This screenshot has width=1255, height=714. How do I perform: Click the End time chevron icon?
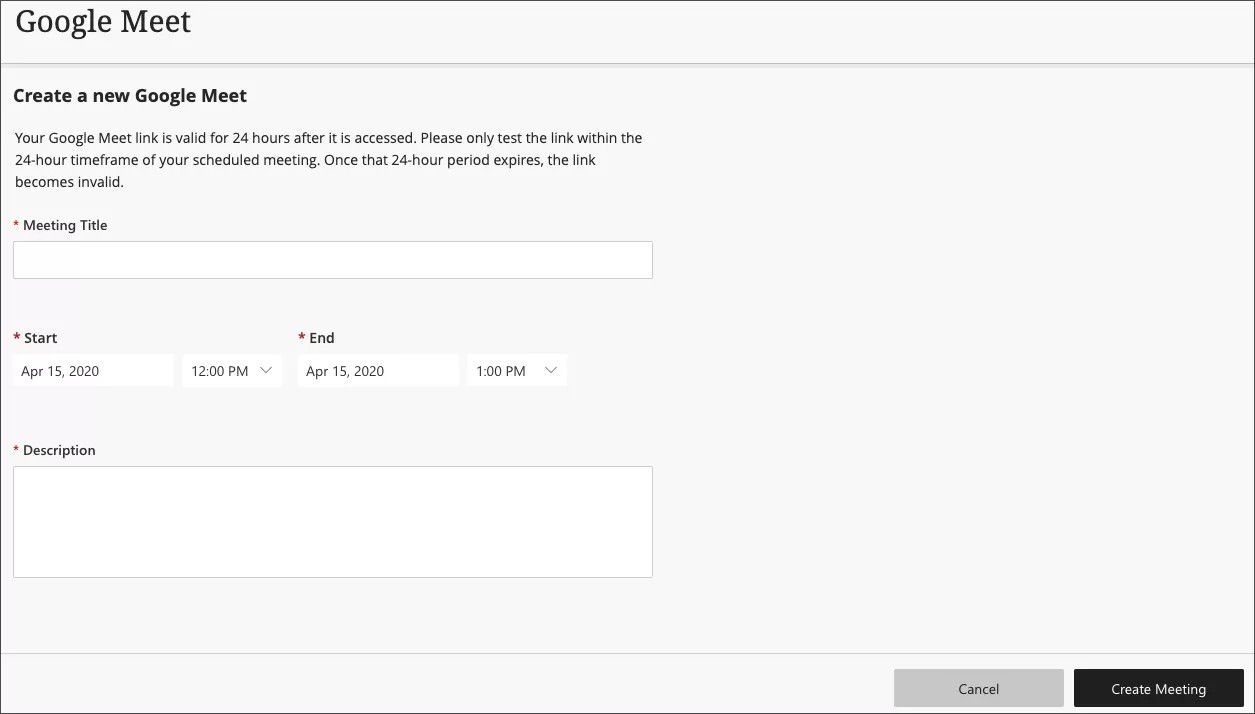(550, 370)
